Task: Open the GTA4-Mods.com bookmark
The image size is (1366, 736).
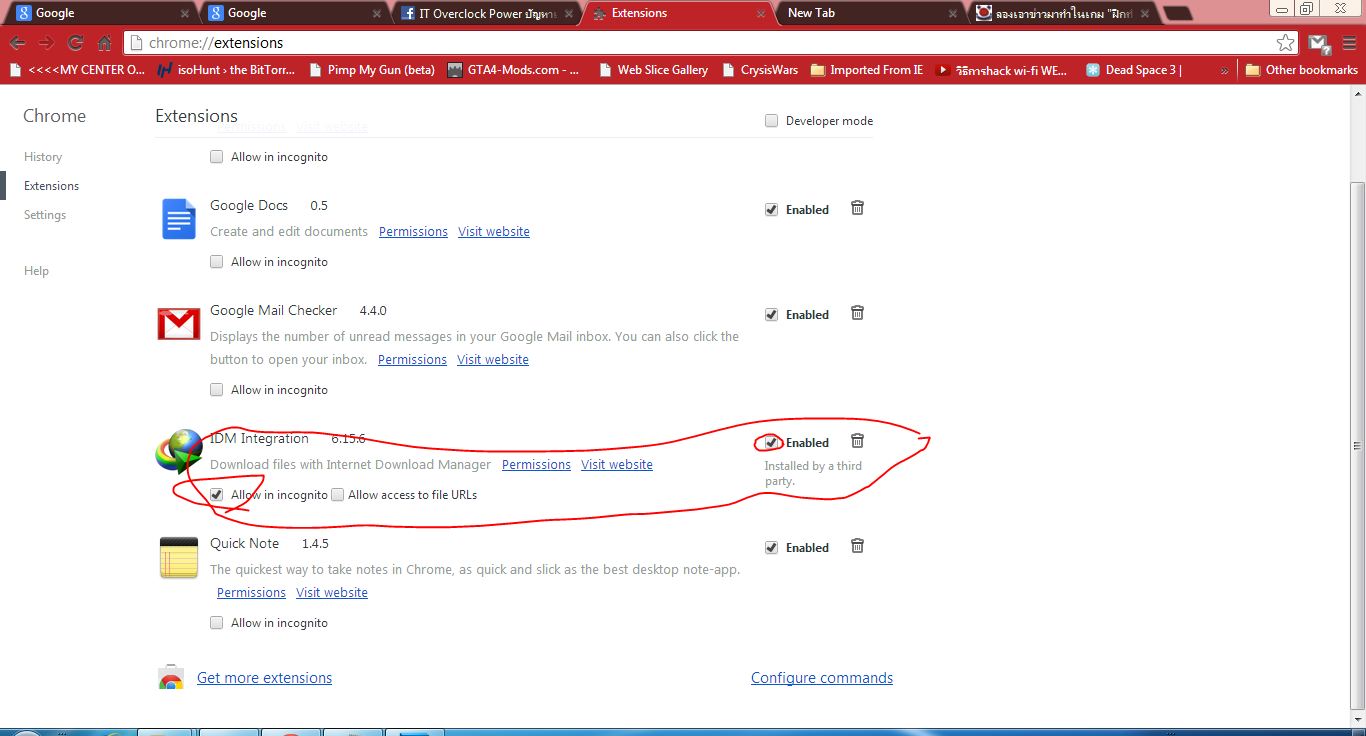Action: click(514, 70)
